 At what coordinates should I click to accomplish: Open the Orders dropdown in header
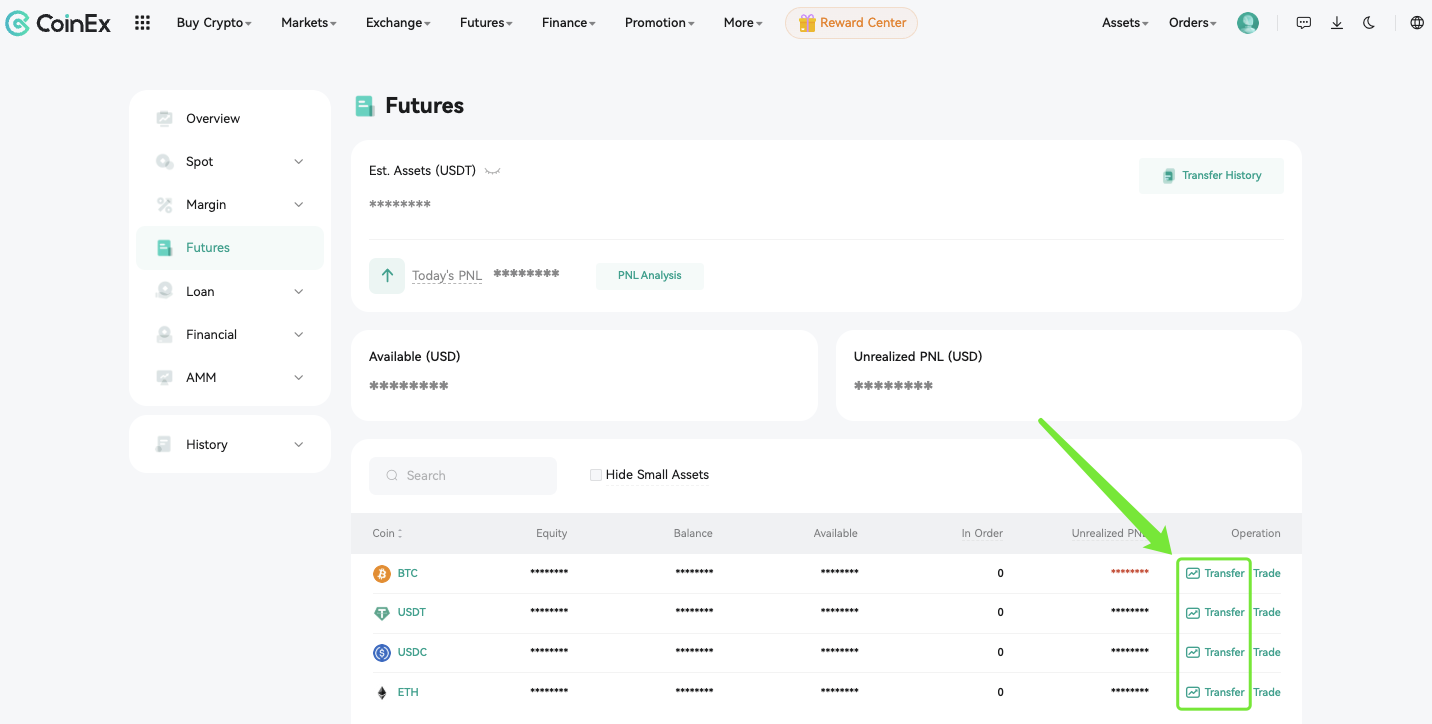click(x=1192, y=23)
